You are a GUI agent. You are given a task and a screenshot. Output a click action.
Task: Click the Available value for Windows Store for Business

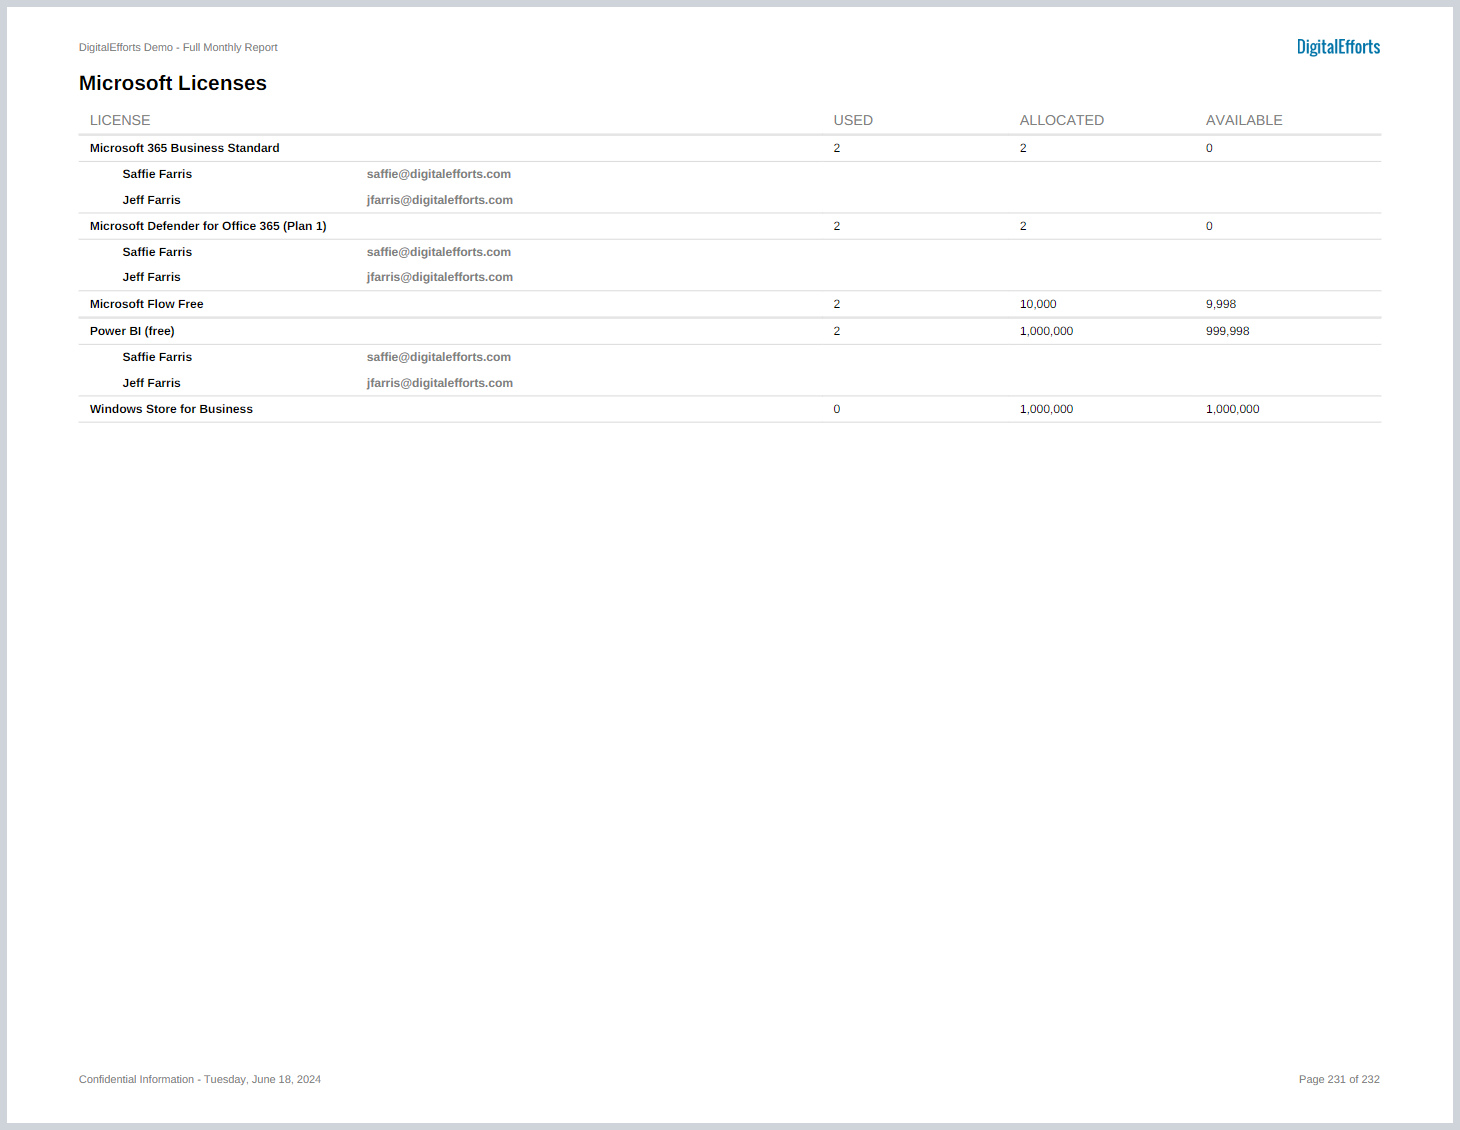(x=1233, y=409)
